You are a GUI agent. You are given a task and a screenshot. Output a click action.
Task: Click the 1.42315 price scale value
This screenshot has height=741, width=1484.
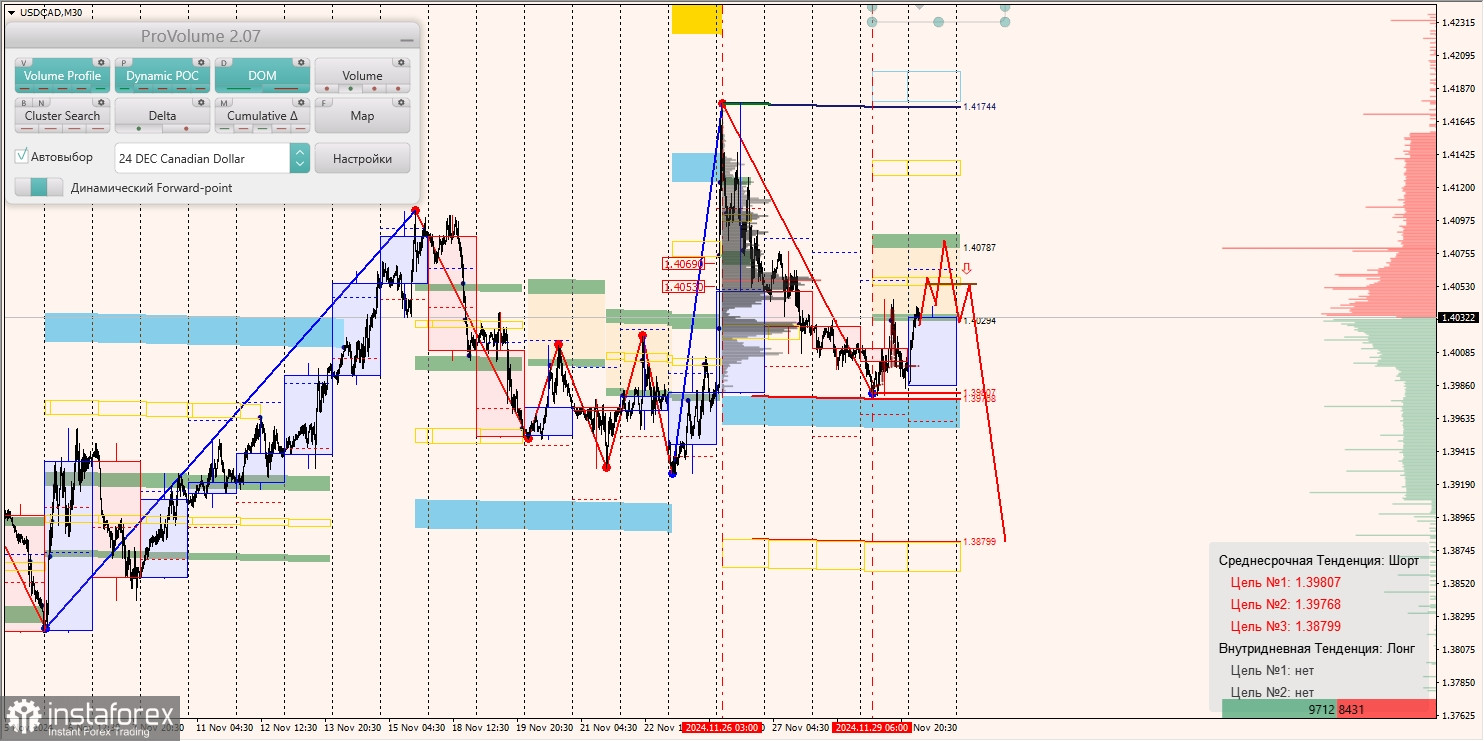[1458, 22]
